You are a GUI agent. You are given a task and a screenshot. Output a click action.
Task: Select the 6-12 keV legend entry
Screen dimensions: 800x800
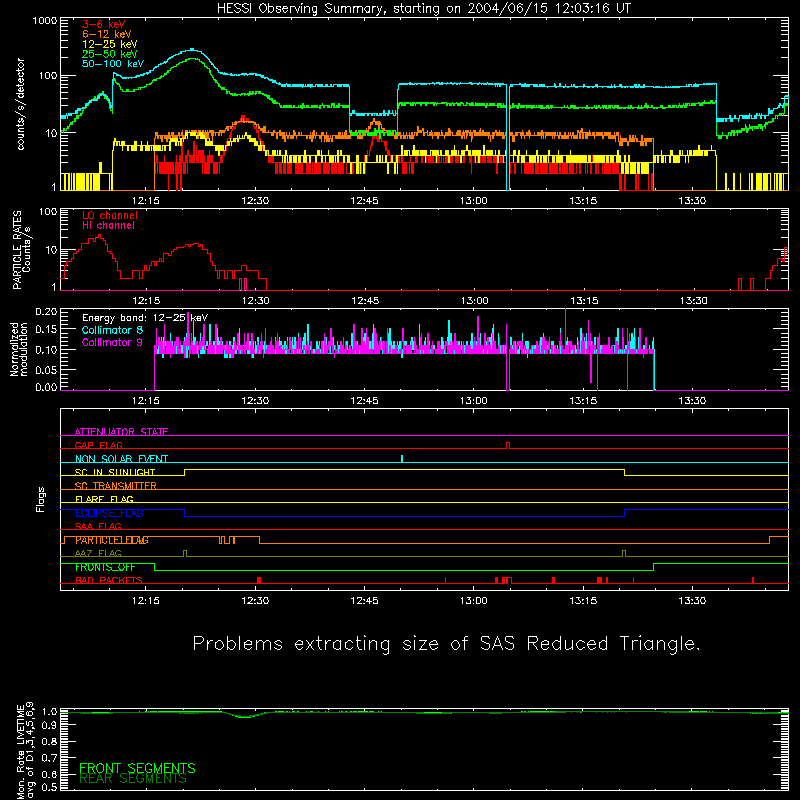click(x=107, y=34)
